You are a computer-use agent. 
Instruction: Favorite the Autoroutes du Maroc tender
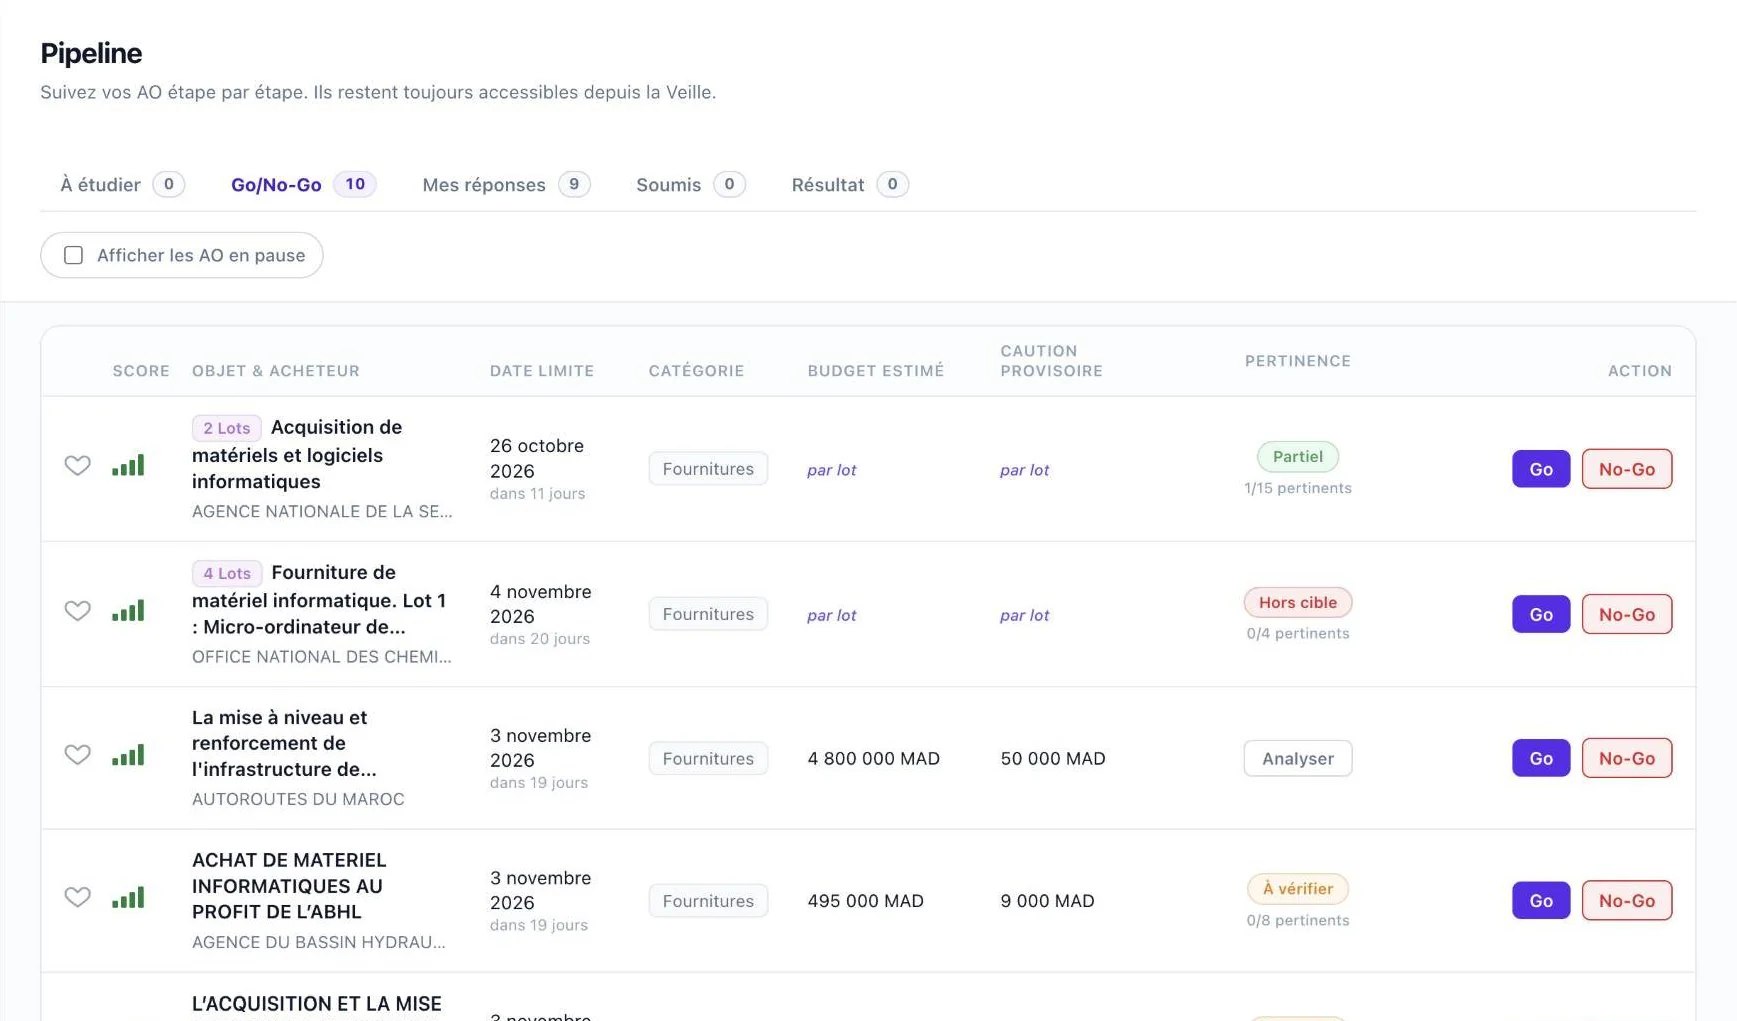point(77,755)
